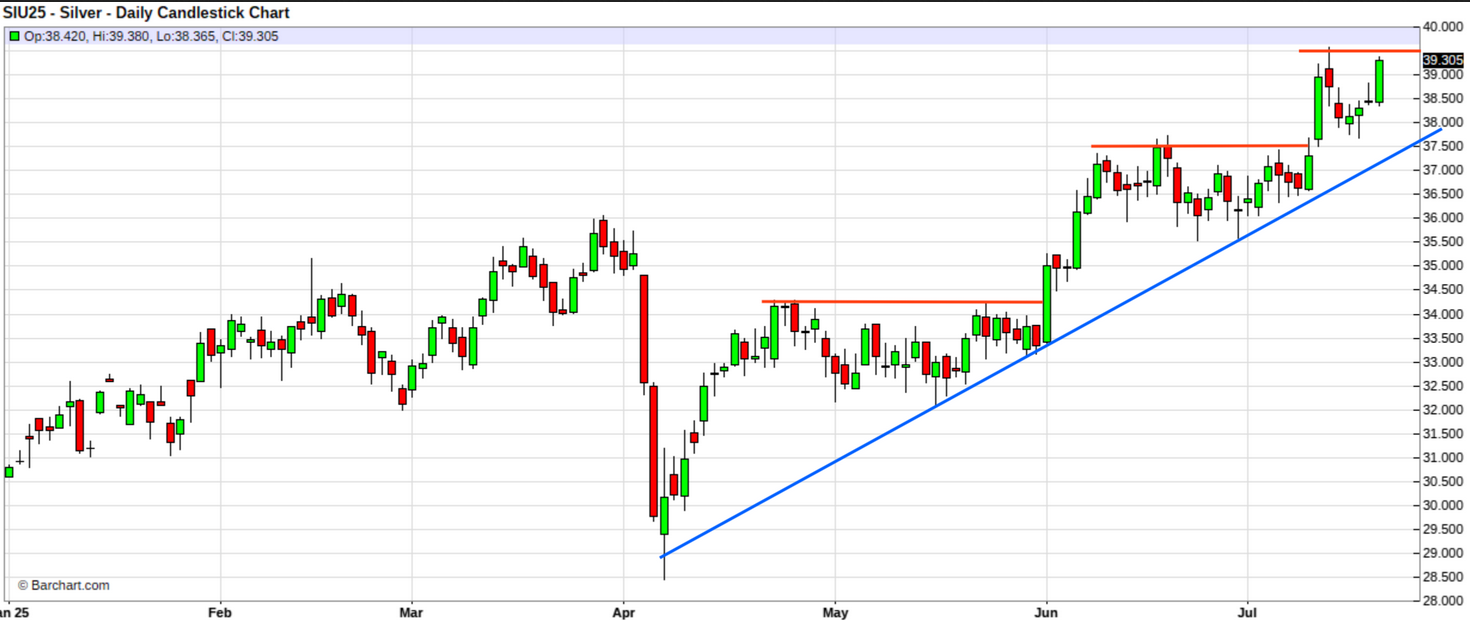The image size is (1470, 620).
Task: Click the Feb label on date axis
Action: click(220, 609)
